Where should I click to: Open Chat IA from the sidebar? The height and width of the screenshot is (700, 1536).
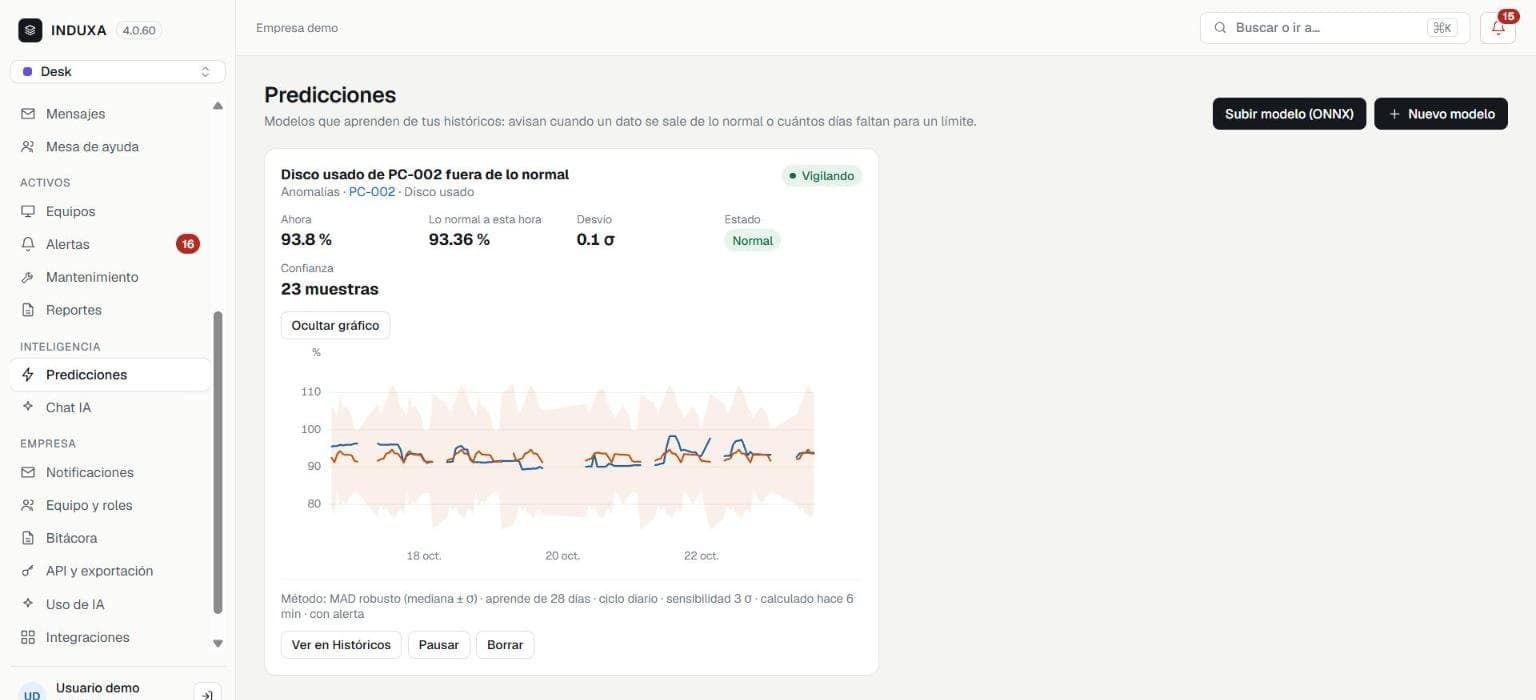tap(110, 407)
